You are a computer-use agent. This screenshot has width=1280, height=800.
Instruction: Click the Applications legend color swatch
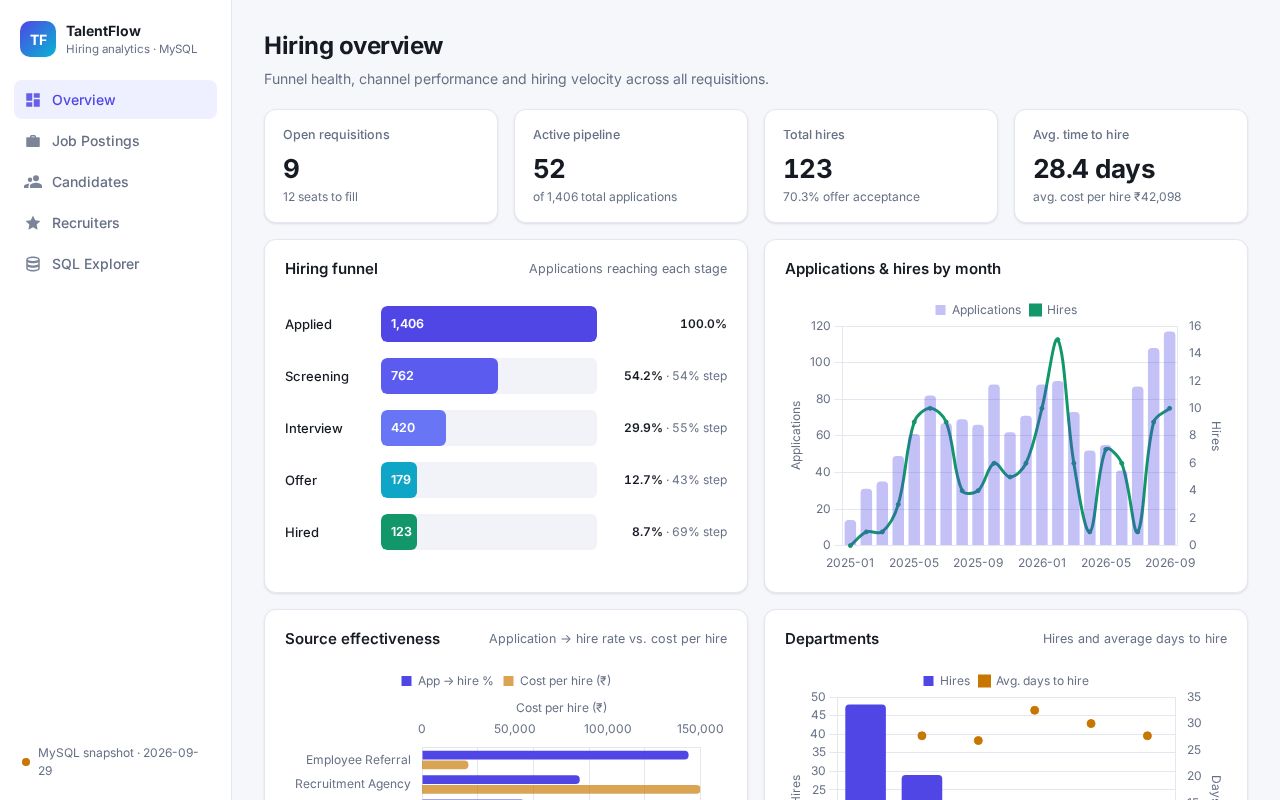point(940,310)
